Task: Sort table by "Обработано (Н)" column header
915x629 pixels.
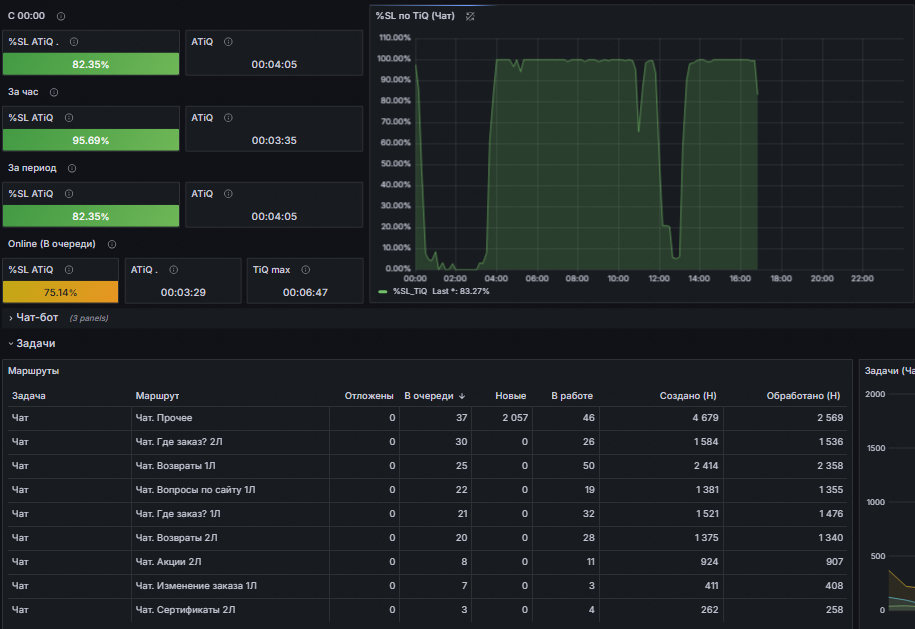Action: (x=803, y=396)
